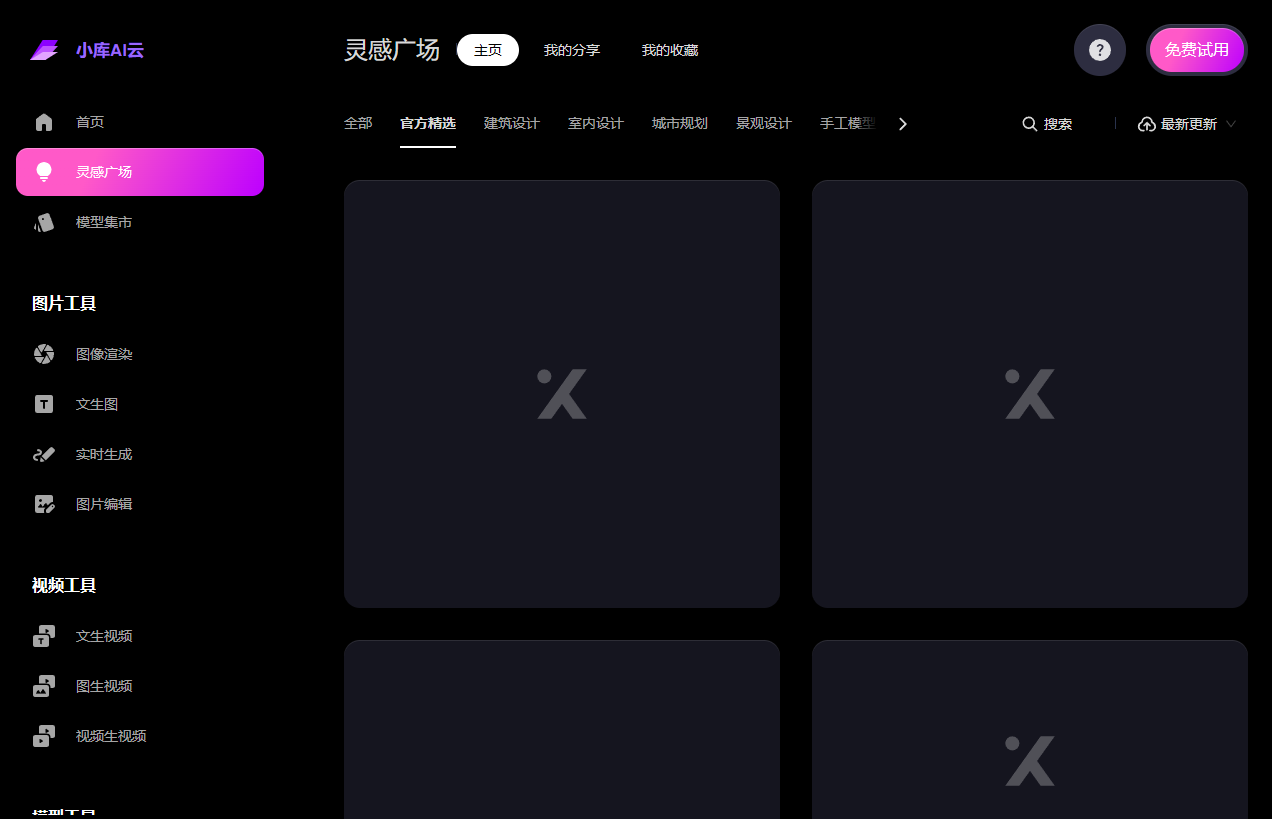Switch to the 我的分享 tab
The height and width of the screenshot is (819, 1272).
tap(571, 49)
